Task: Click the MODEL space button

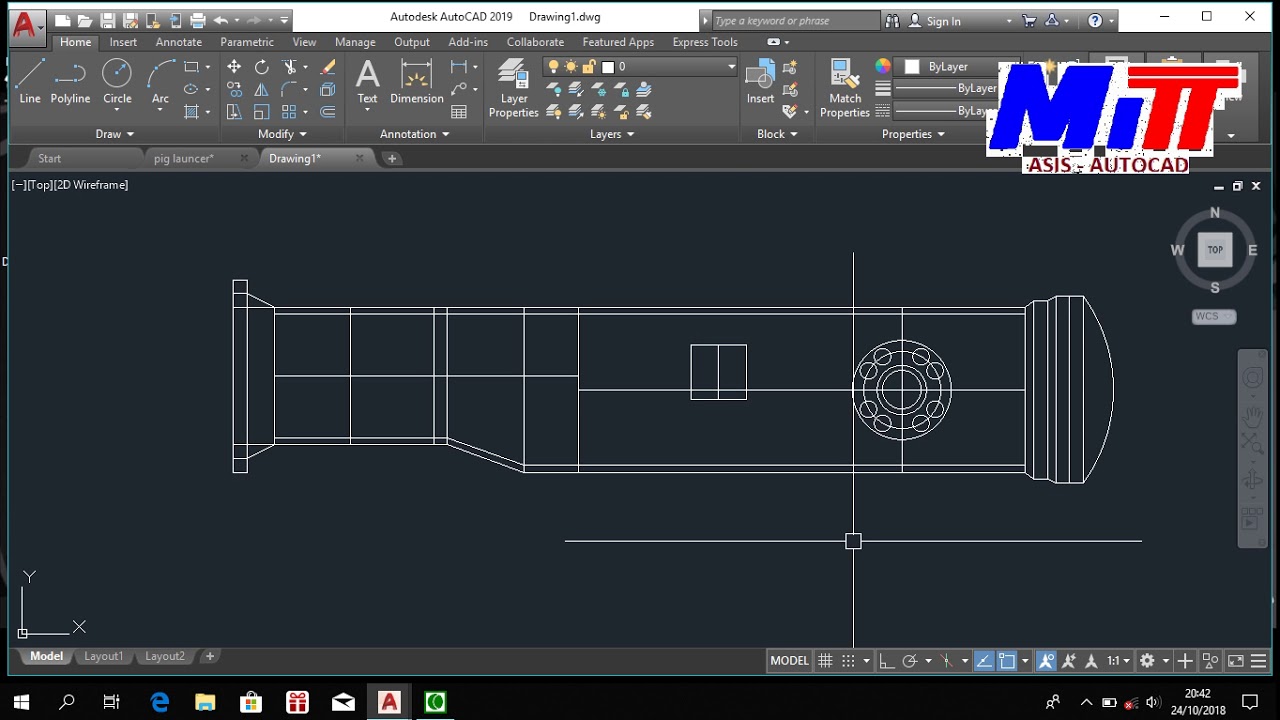Action: click(x=789, y=661)
